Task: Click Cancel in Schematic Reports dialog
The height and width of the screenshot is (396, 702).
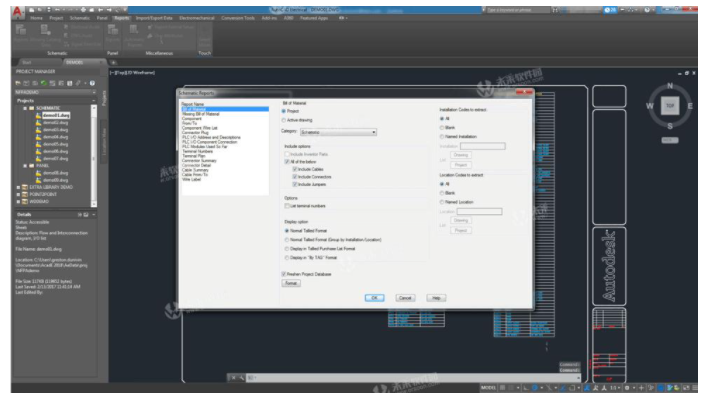Action: tap(405, 298)
